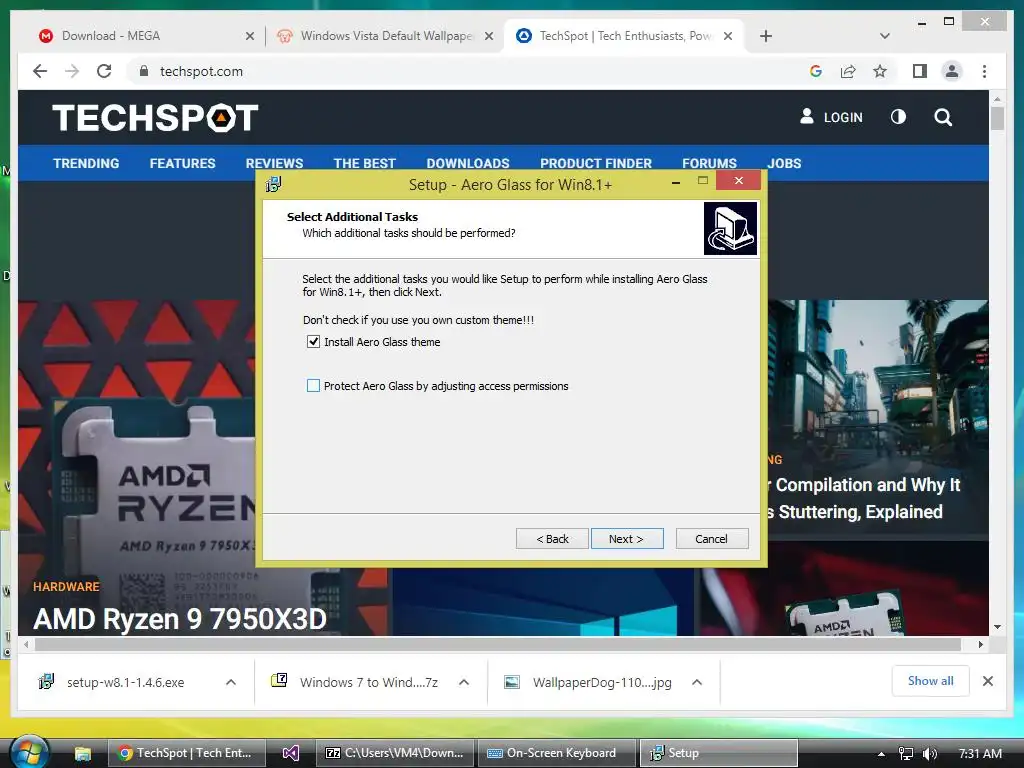The width and height of the screenshot is (1024, 768).
Task: Expand options for setup-w8.1-1.4.6.exe download
Action: pyautogui.click(x=231, y=682)
